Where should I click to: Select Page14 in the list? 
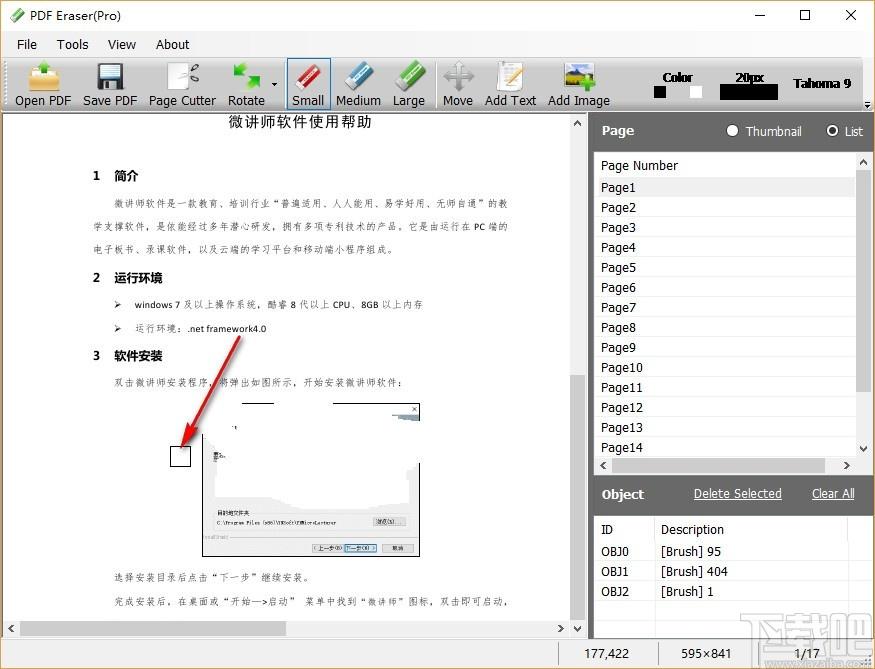[725, 447]
